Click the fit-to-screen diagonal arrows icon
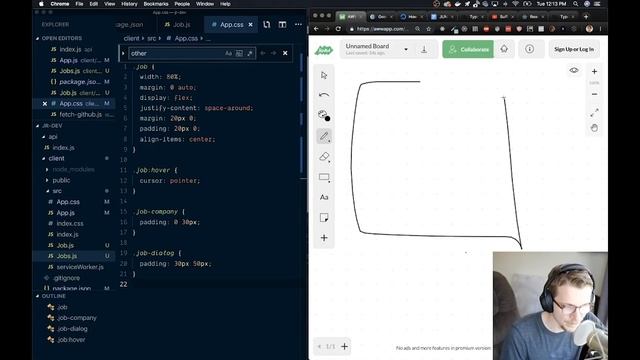The image size is (640, 360). click(x=594, y=112)
